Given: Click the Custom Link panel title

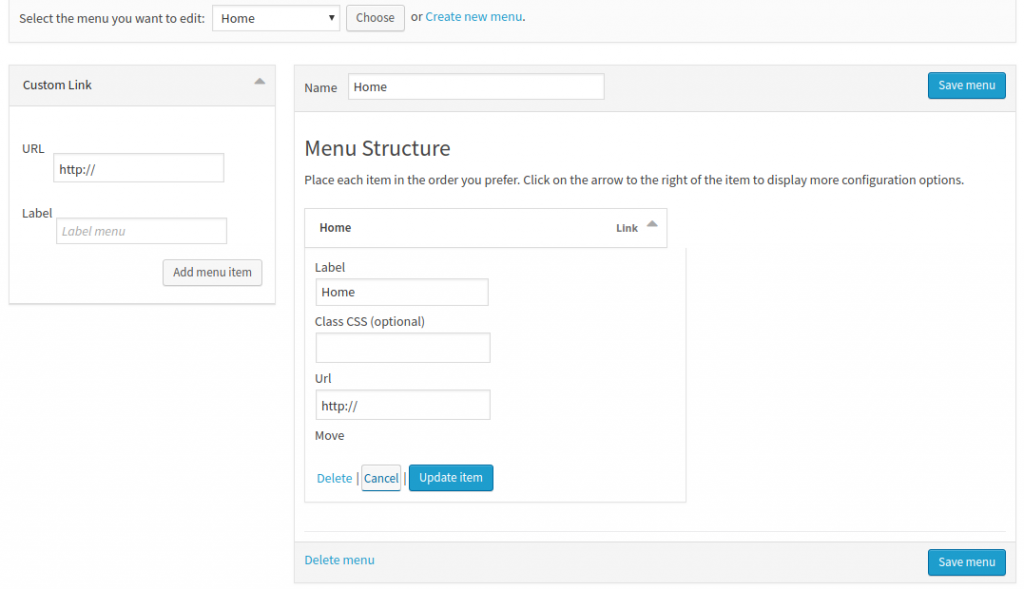Looking at the screenshot, I should pyautogui.click(x=57, y=85).
